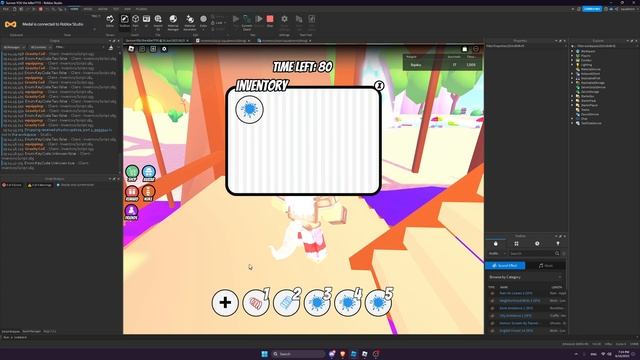Open the All Messages dropdown in Output
Screen dimensions: 640x360
click(x=14, y=47)
